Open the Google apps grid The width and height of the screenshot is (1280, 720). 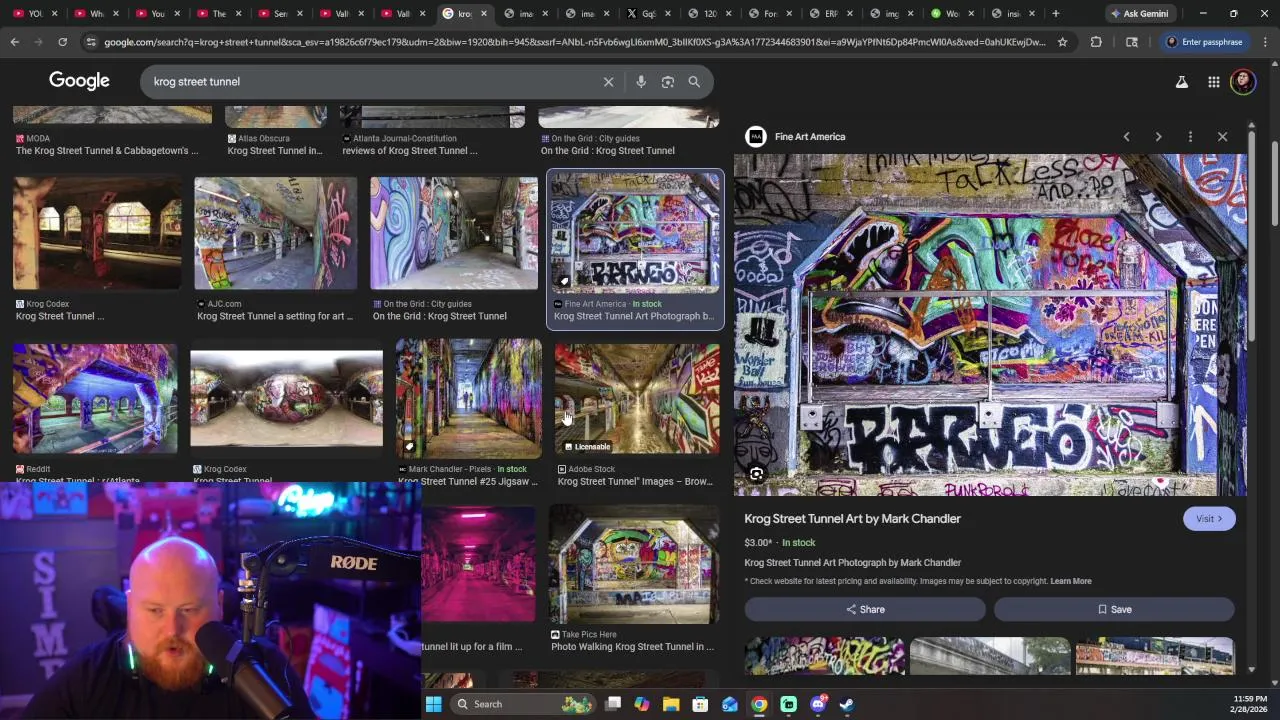click(x=1213, y=82)
